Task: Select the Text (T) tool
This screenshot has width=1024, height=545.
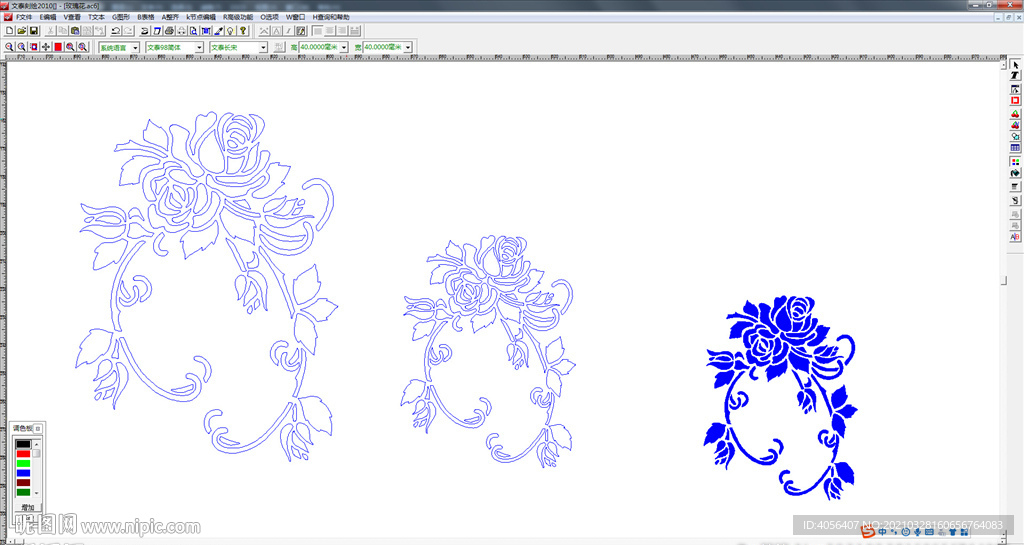Action: tap(1015, 77)
